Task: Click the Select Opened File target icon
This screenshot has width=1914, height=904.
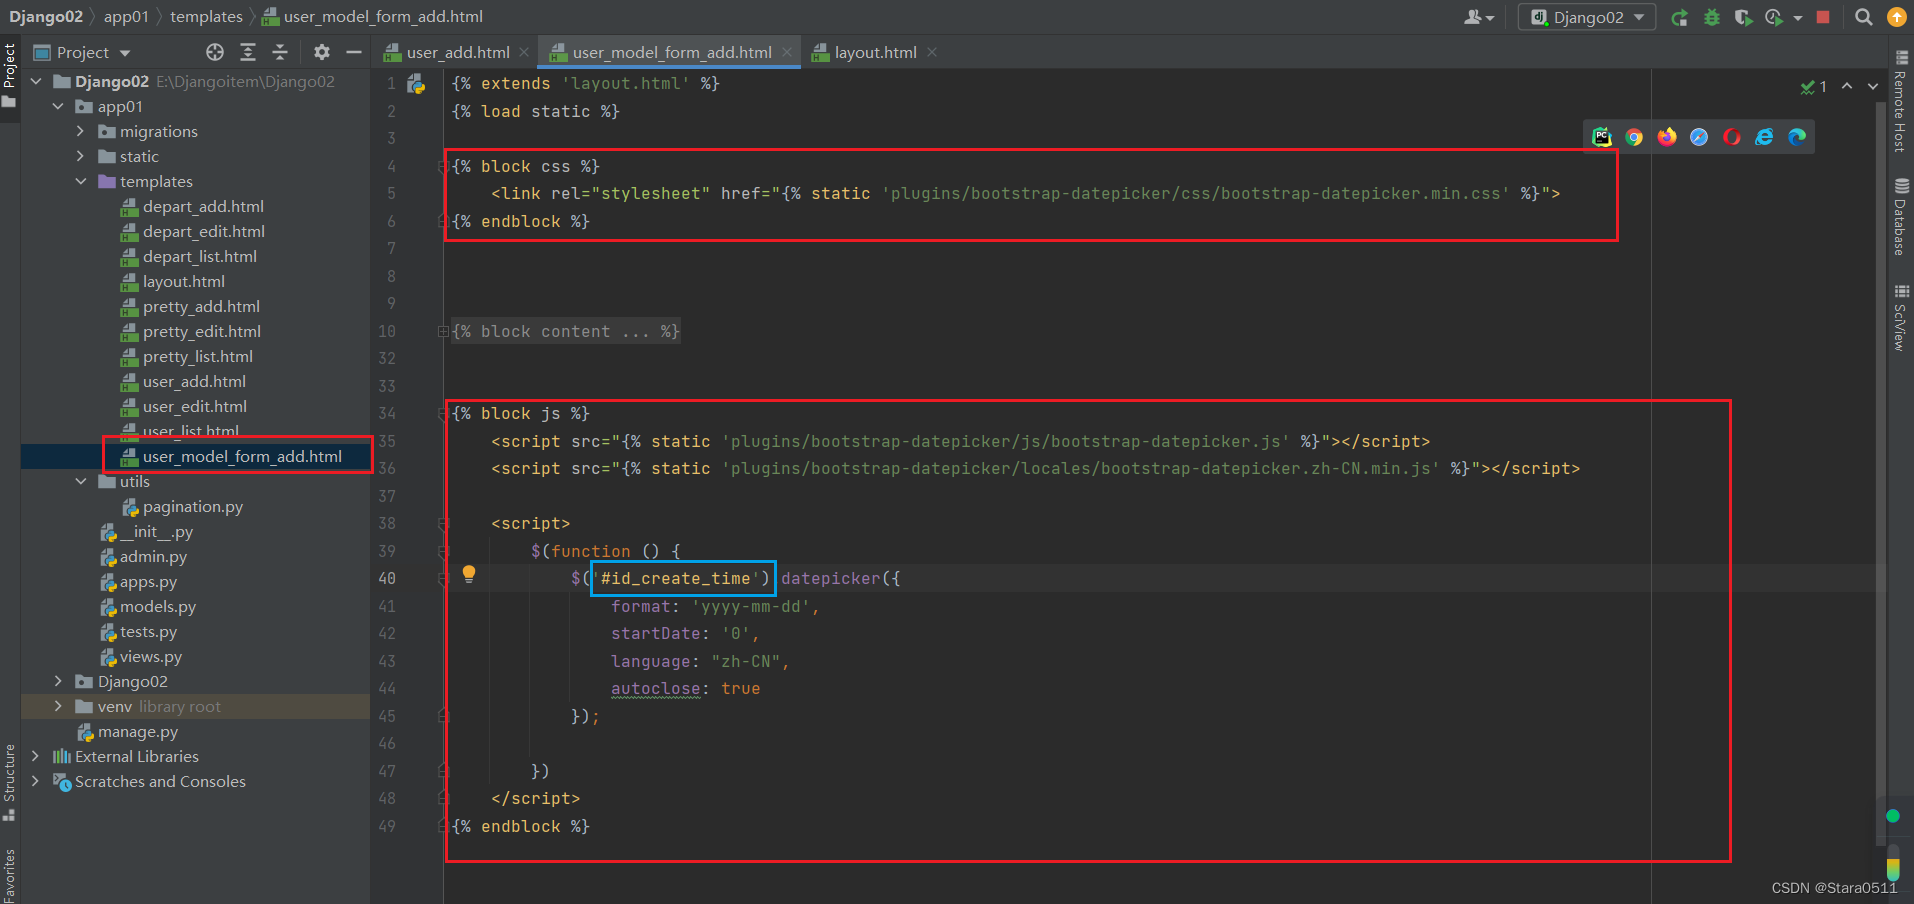Action: [215, 52]
